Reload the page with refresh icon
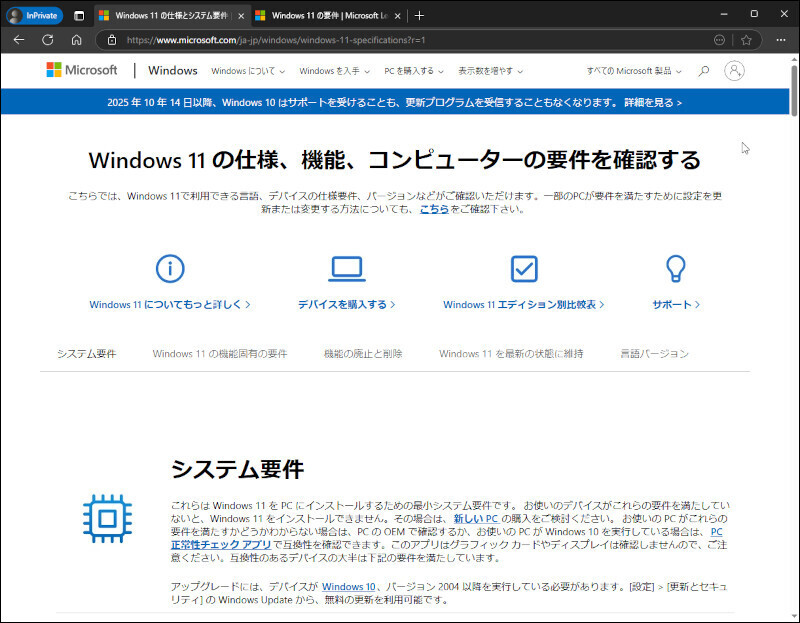Screen dimensions: 800x623 (x=47, y=40)
